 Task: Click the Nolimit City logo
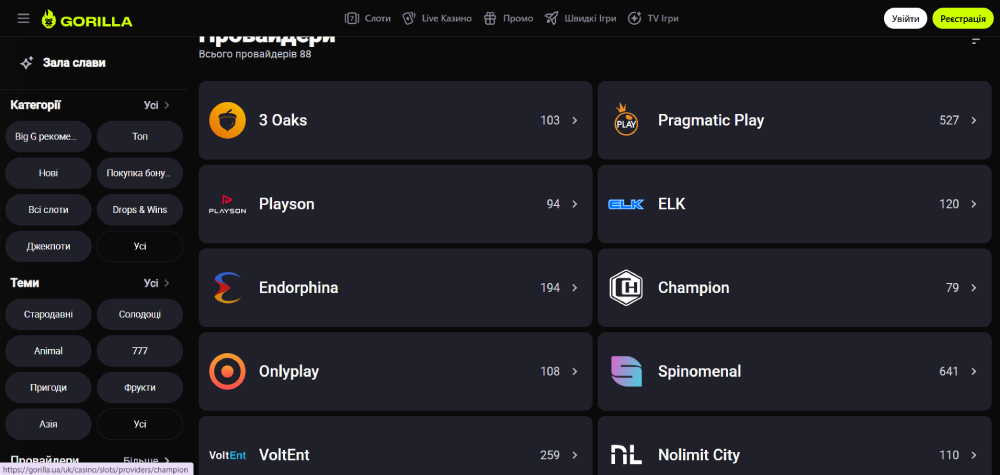coord(626,455)
